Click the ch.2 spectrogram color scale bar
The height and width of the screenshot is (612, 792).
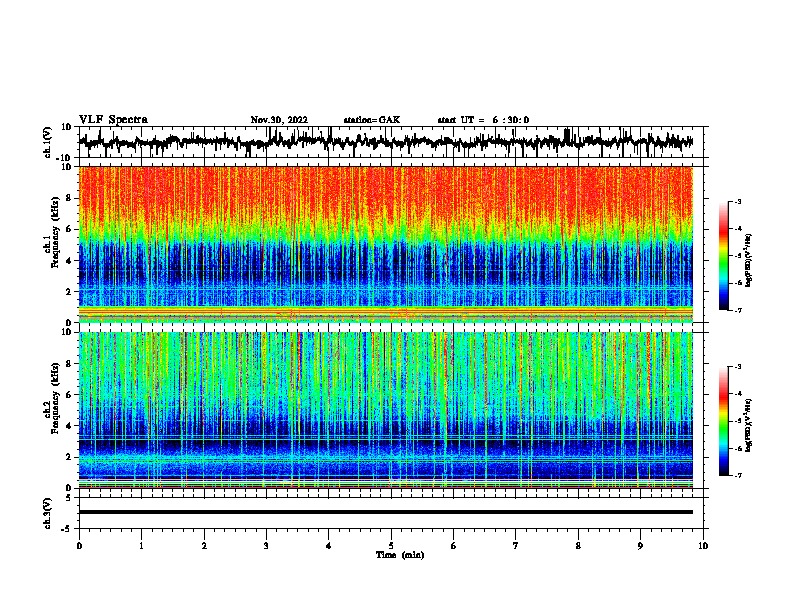tap(724, 421)
